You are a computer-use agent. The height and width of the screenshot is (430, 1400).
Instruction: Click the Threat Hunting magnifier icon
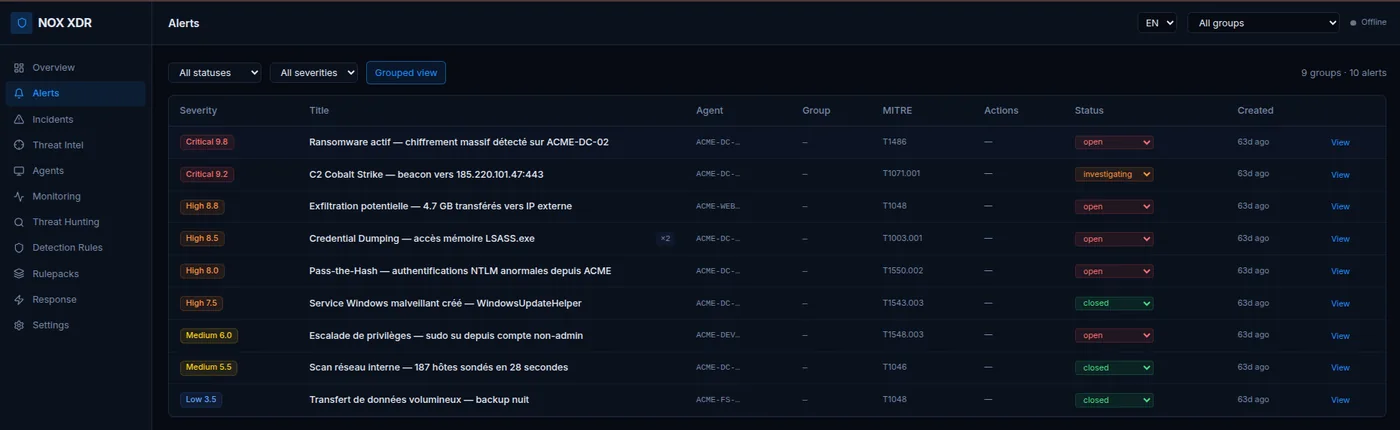19,222
